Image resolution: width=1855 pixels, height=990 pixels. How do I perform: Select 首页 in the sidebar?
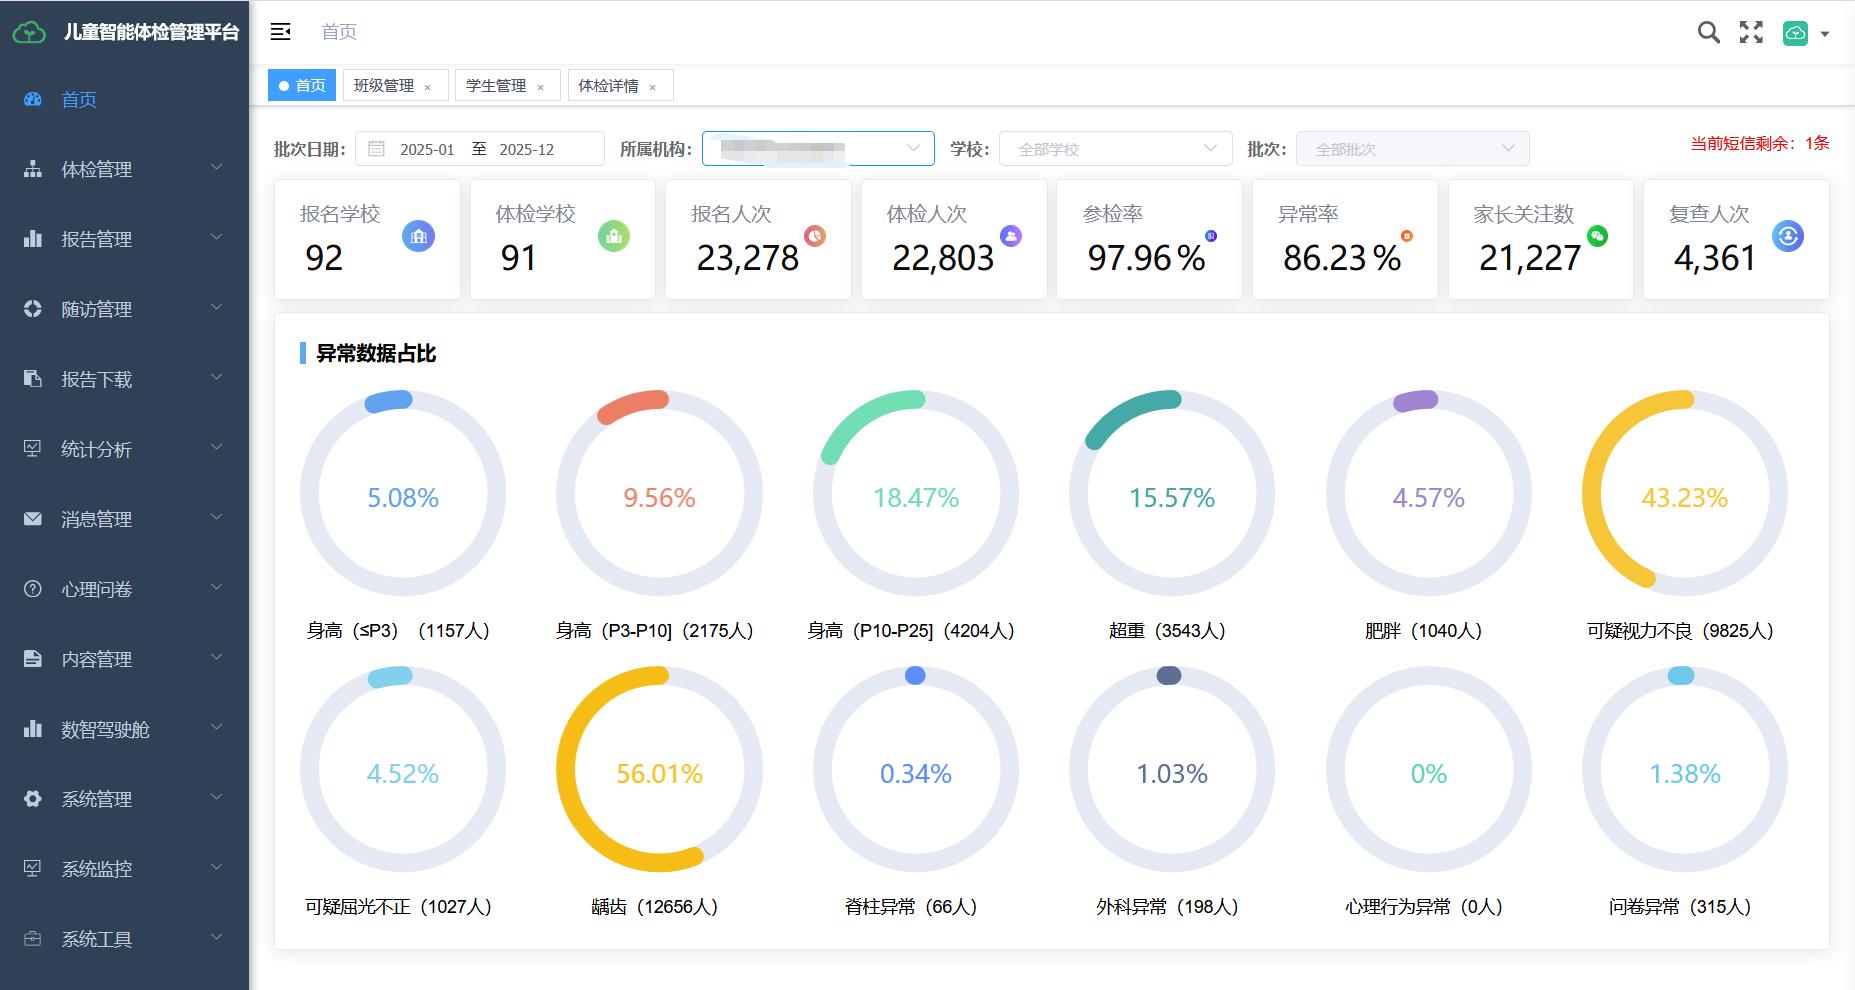124,99
